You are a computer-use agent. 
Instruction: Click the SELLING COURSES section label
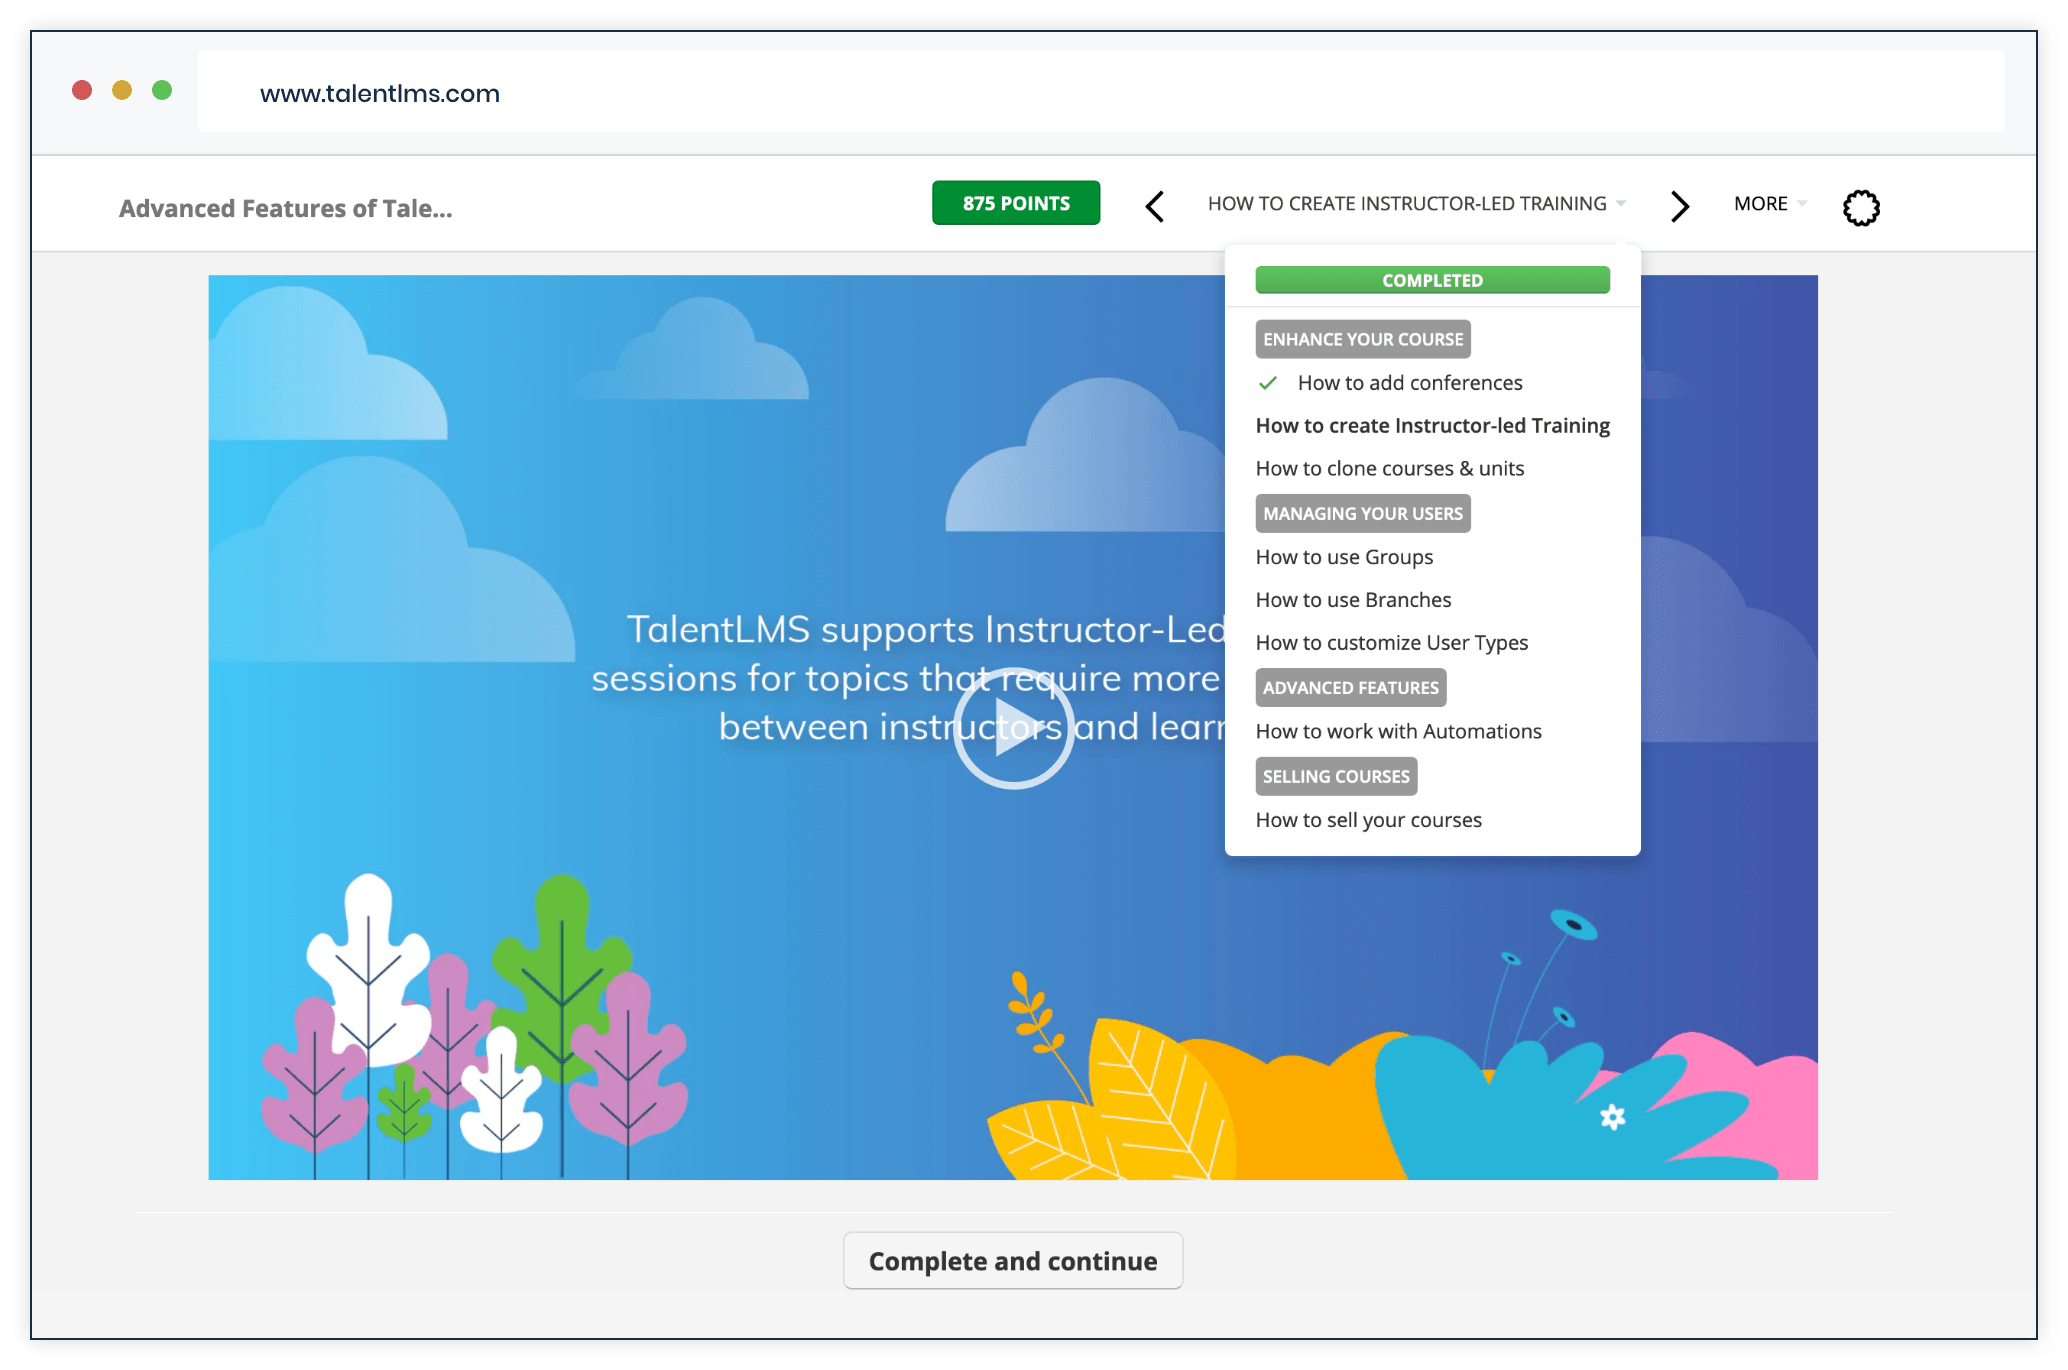[1336, 776]
